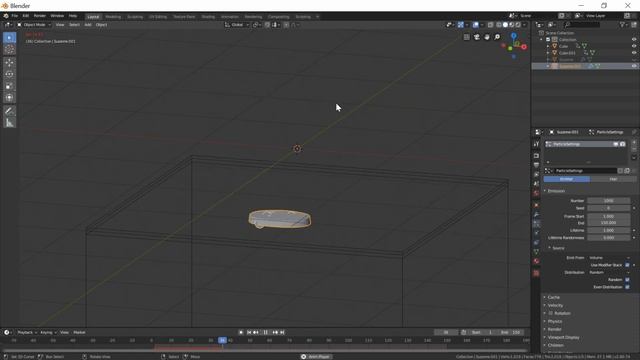
Task: Open the viewport Add menu
Action: coord(88,25)
